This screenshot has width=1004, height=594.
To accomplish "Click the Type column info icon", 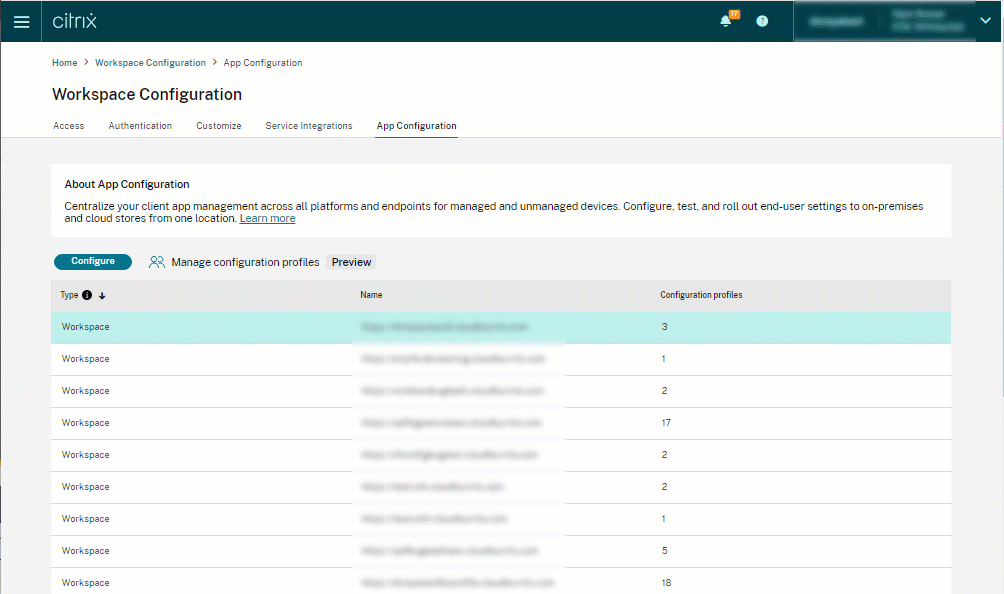I will pos(87,295).
